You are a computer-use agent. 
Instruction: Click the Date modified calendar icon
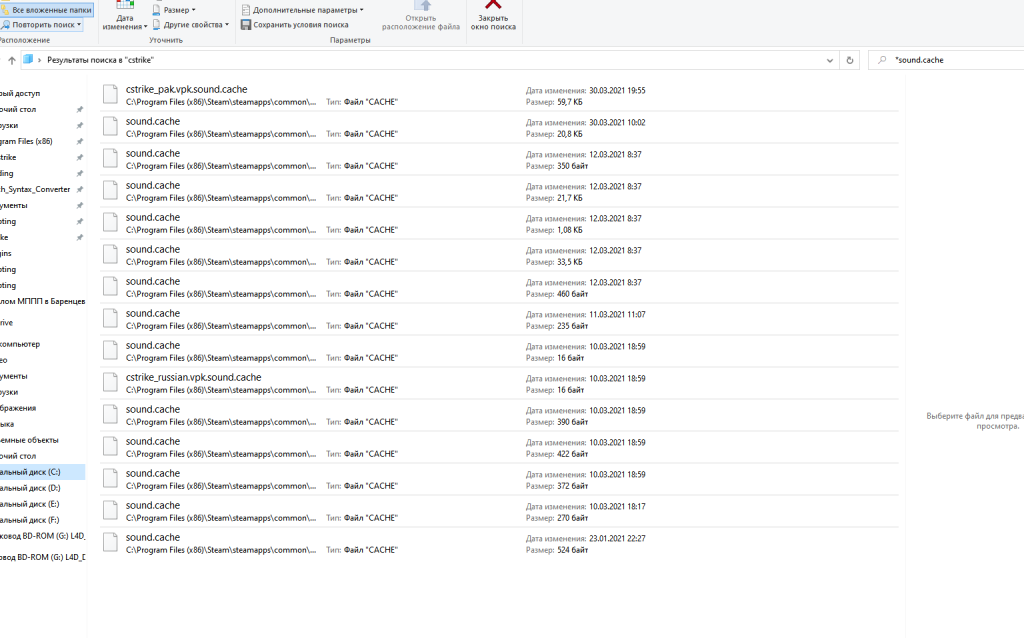pos(125,5)
